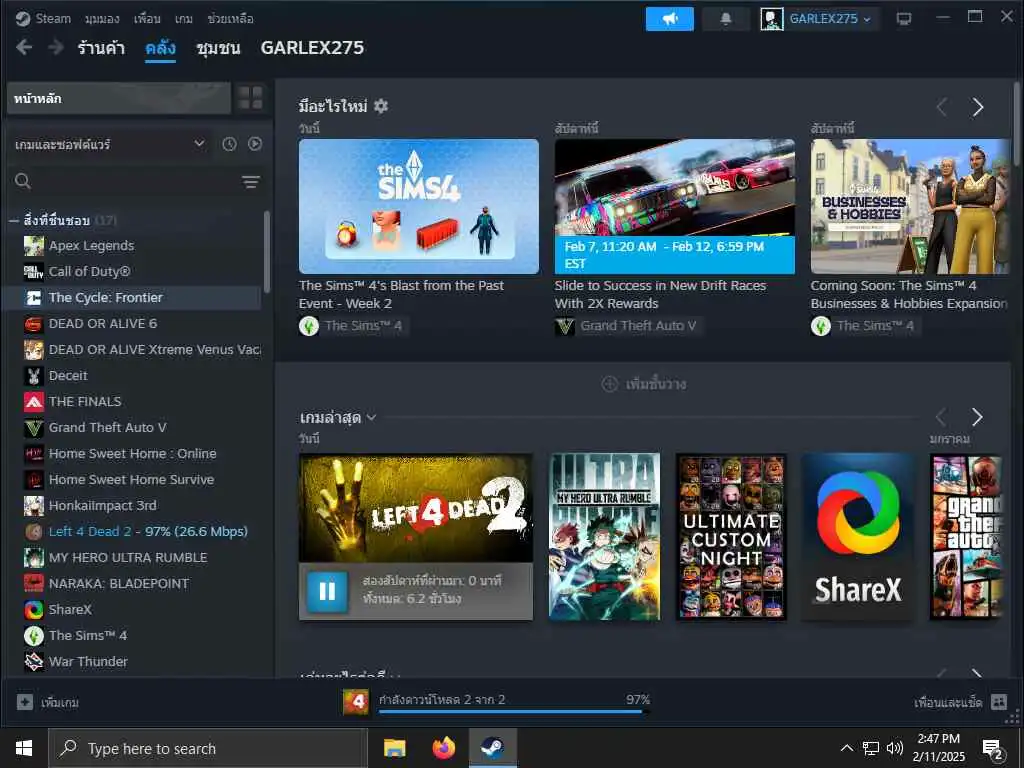Click the library list scrollbar

point(266,252)
